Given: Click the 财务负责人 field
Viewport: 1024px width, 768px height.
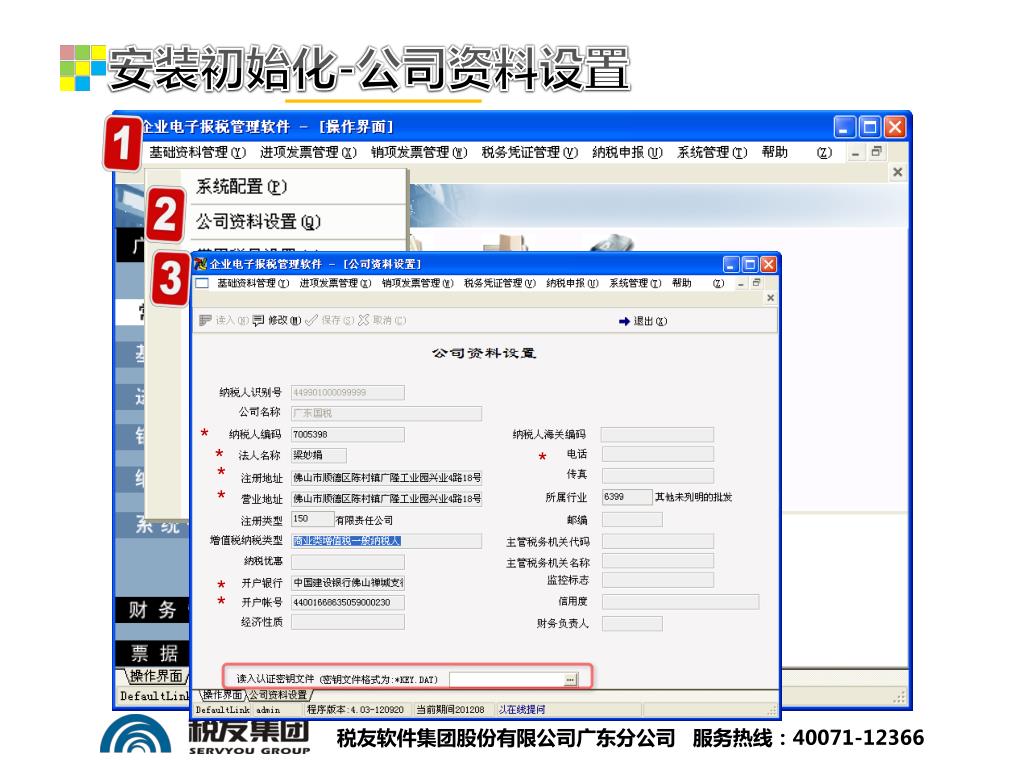Looking at the screenshot, I should coord(632,624).
